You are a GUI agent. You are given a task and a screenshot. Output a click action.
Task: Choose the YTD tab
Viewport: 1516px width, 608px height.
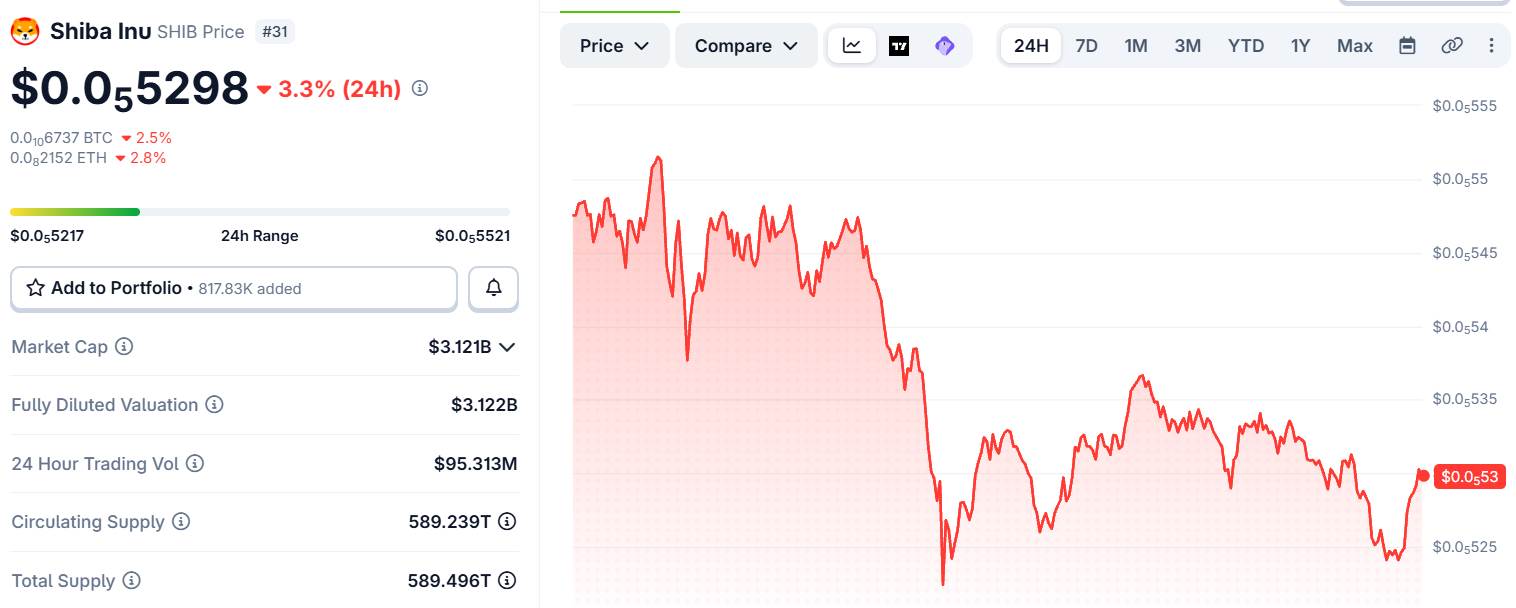(x=1246, y=46)
